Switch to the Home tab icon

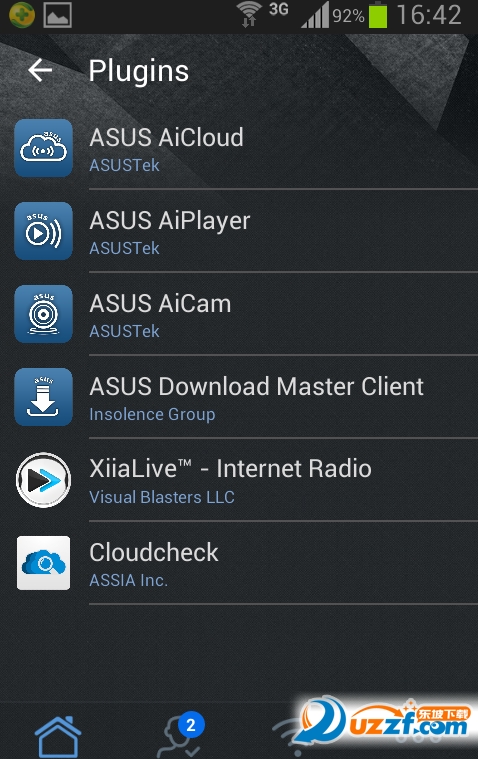(58, 737)
